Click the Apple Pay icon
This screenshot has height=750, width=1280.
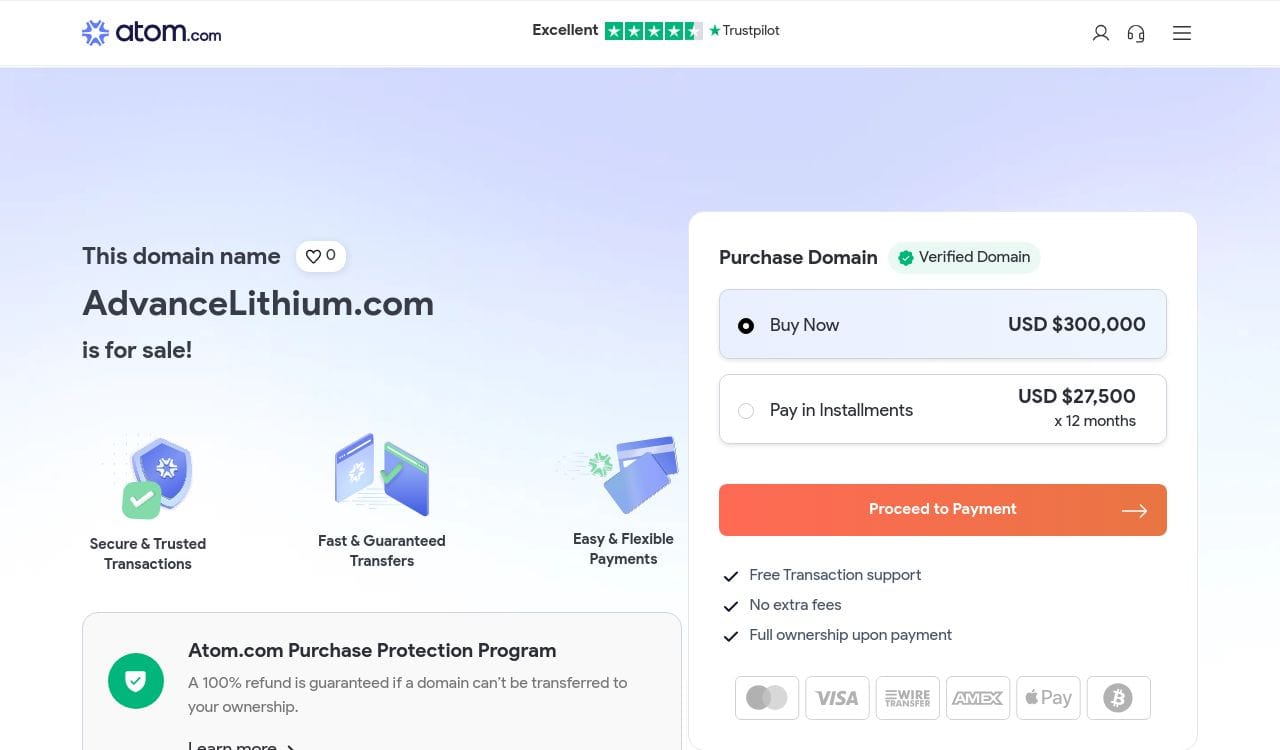[1048, 698]
